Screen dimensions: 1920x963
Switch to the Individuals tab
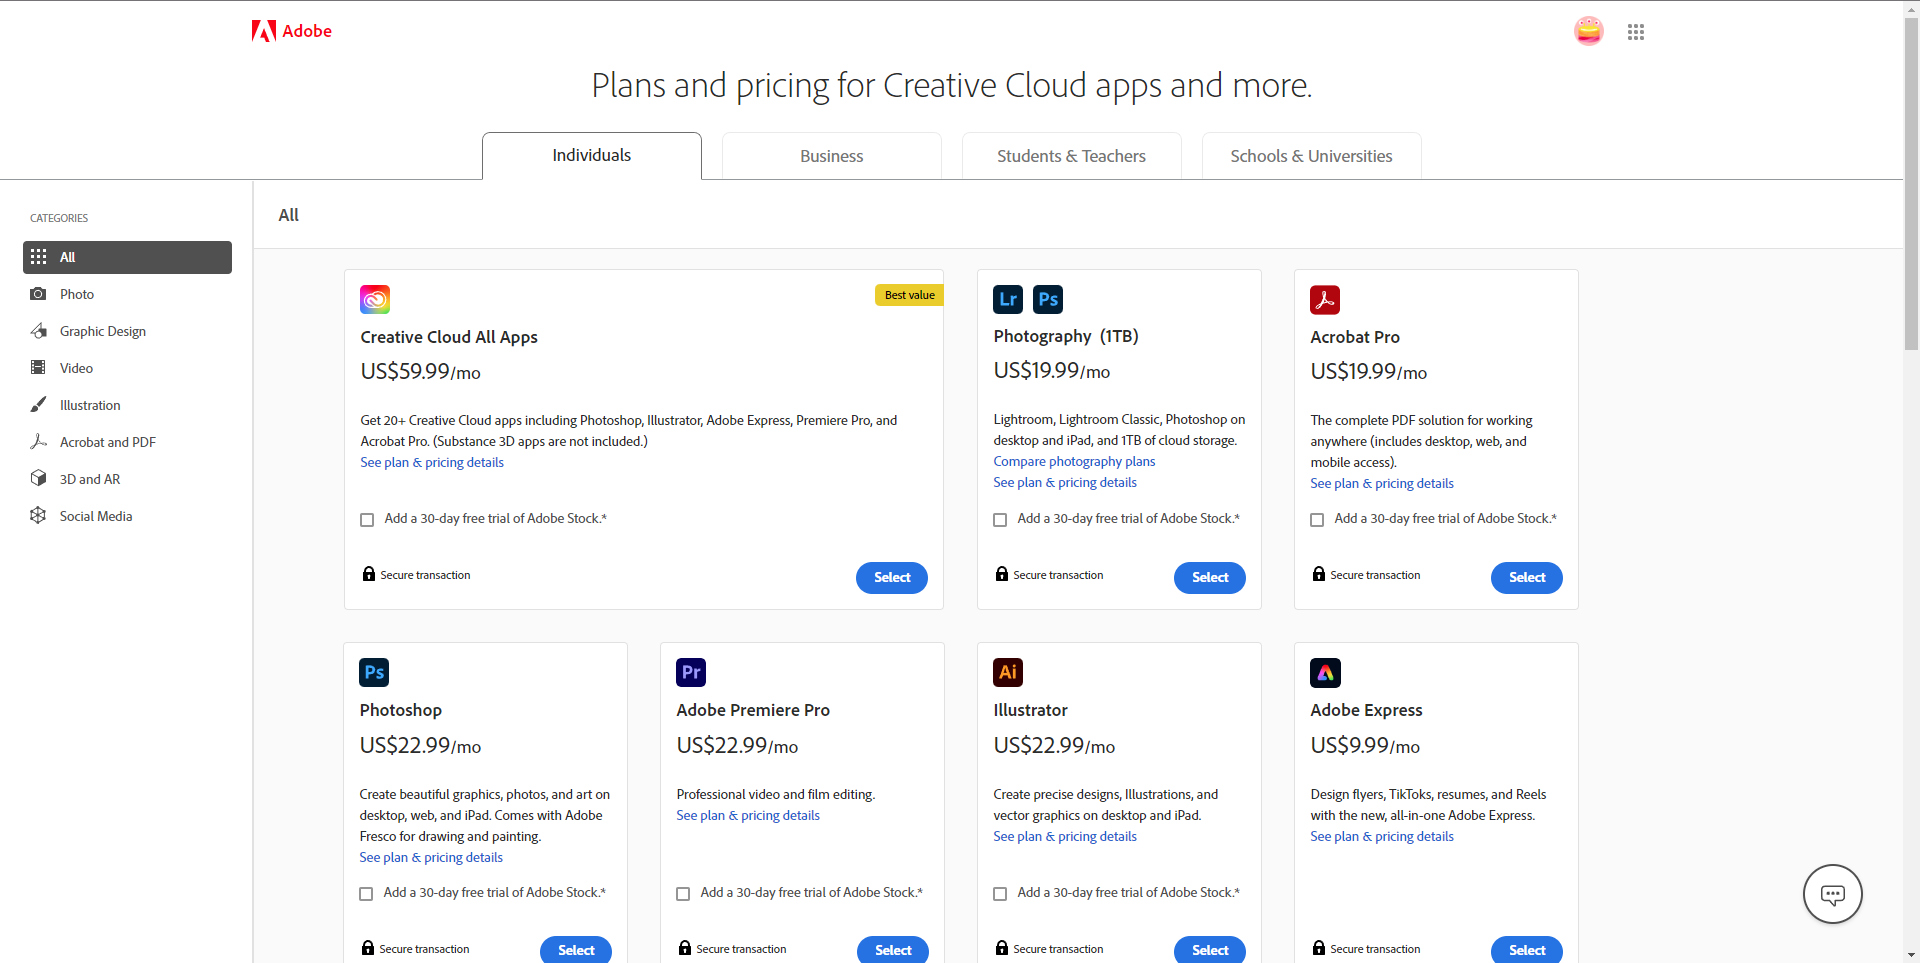tap(592, 156)
